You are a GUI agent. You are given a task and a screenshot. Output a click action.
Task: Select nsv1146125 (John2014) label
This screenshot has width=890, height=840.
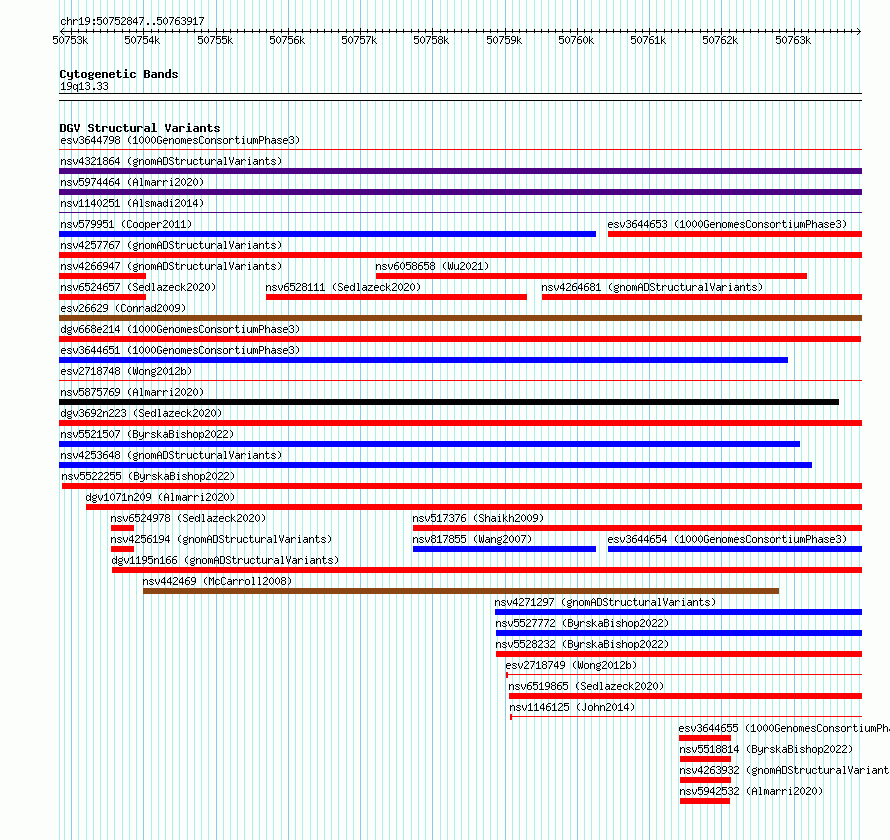(x=572, y=707)
